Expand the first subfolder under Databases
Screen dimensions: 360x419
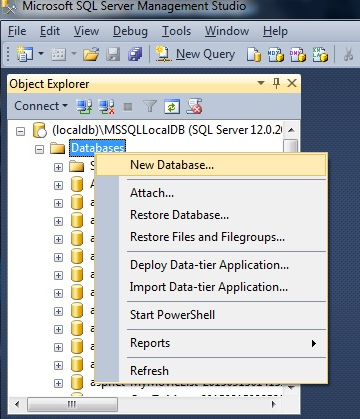click(x=58, y=167)
